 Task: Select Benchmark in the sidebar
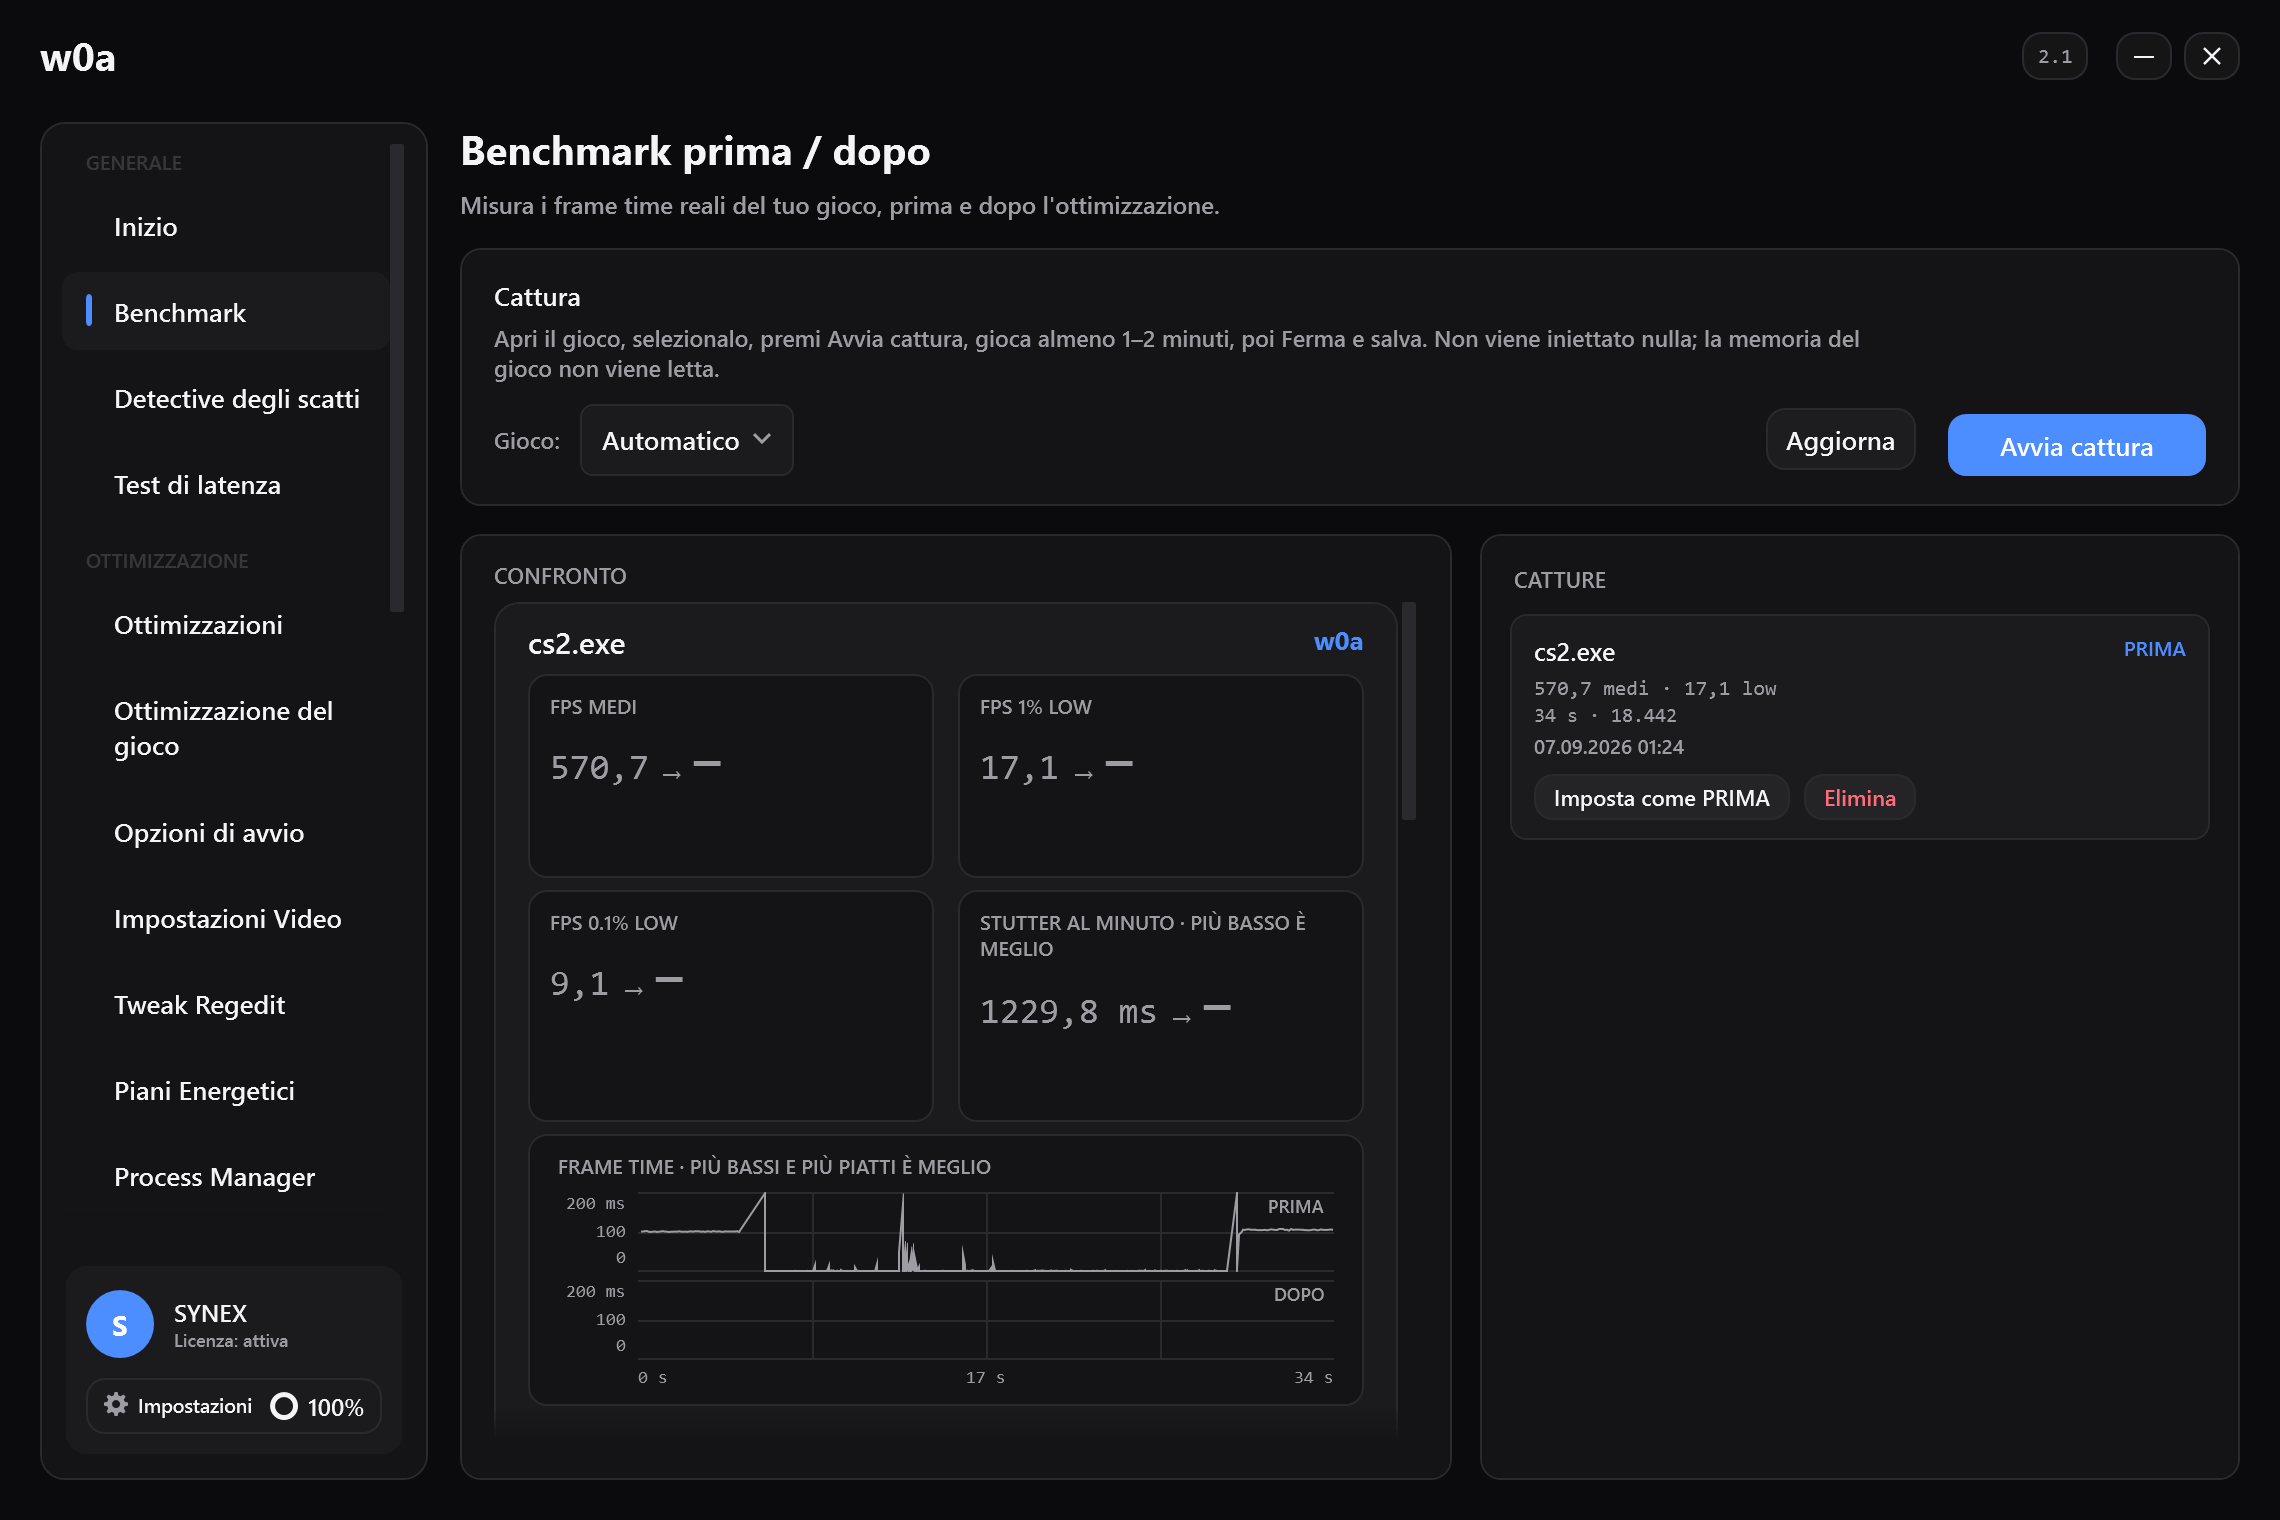(226, 312)
